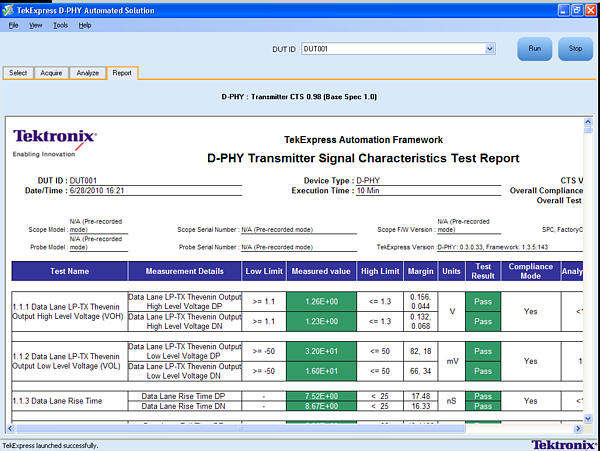This screenshot has width=600, height=451.
Task: Click the Test Name column header
Action: (x=70, y=271)
